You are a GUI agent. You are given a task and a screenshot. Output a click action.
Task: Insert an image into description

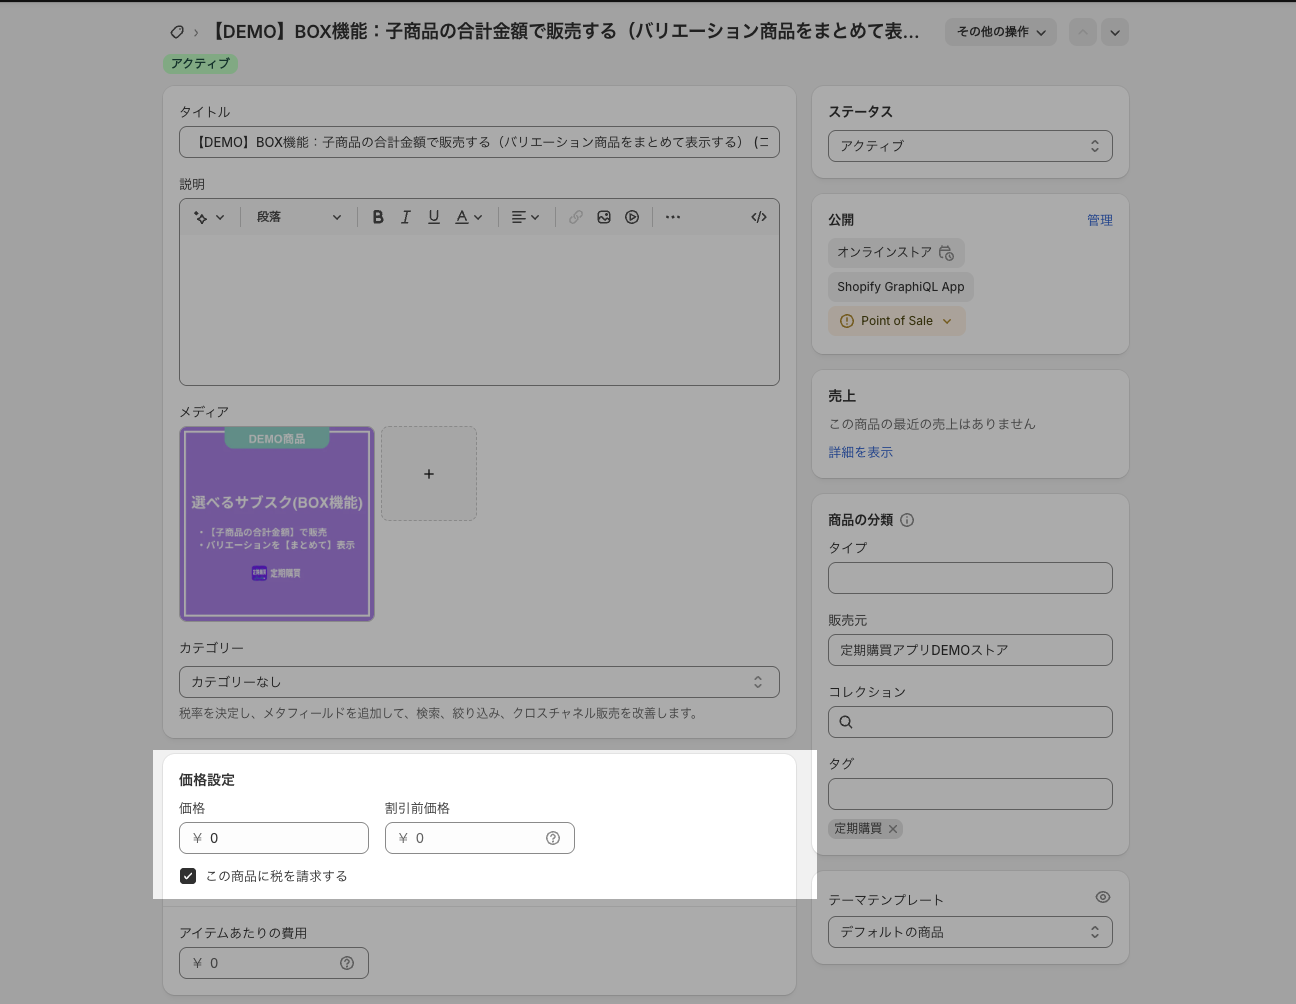coord(604,217)
